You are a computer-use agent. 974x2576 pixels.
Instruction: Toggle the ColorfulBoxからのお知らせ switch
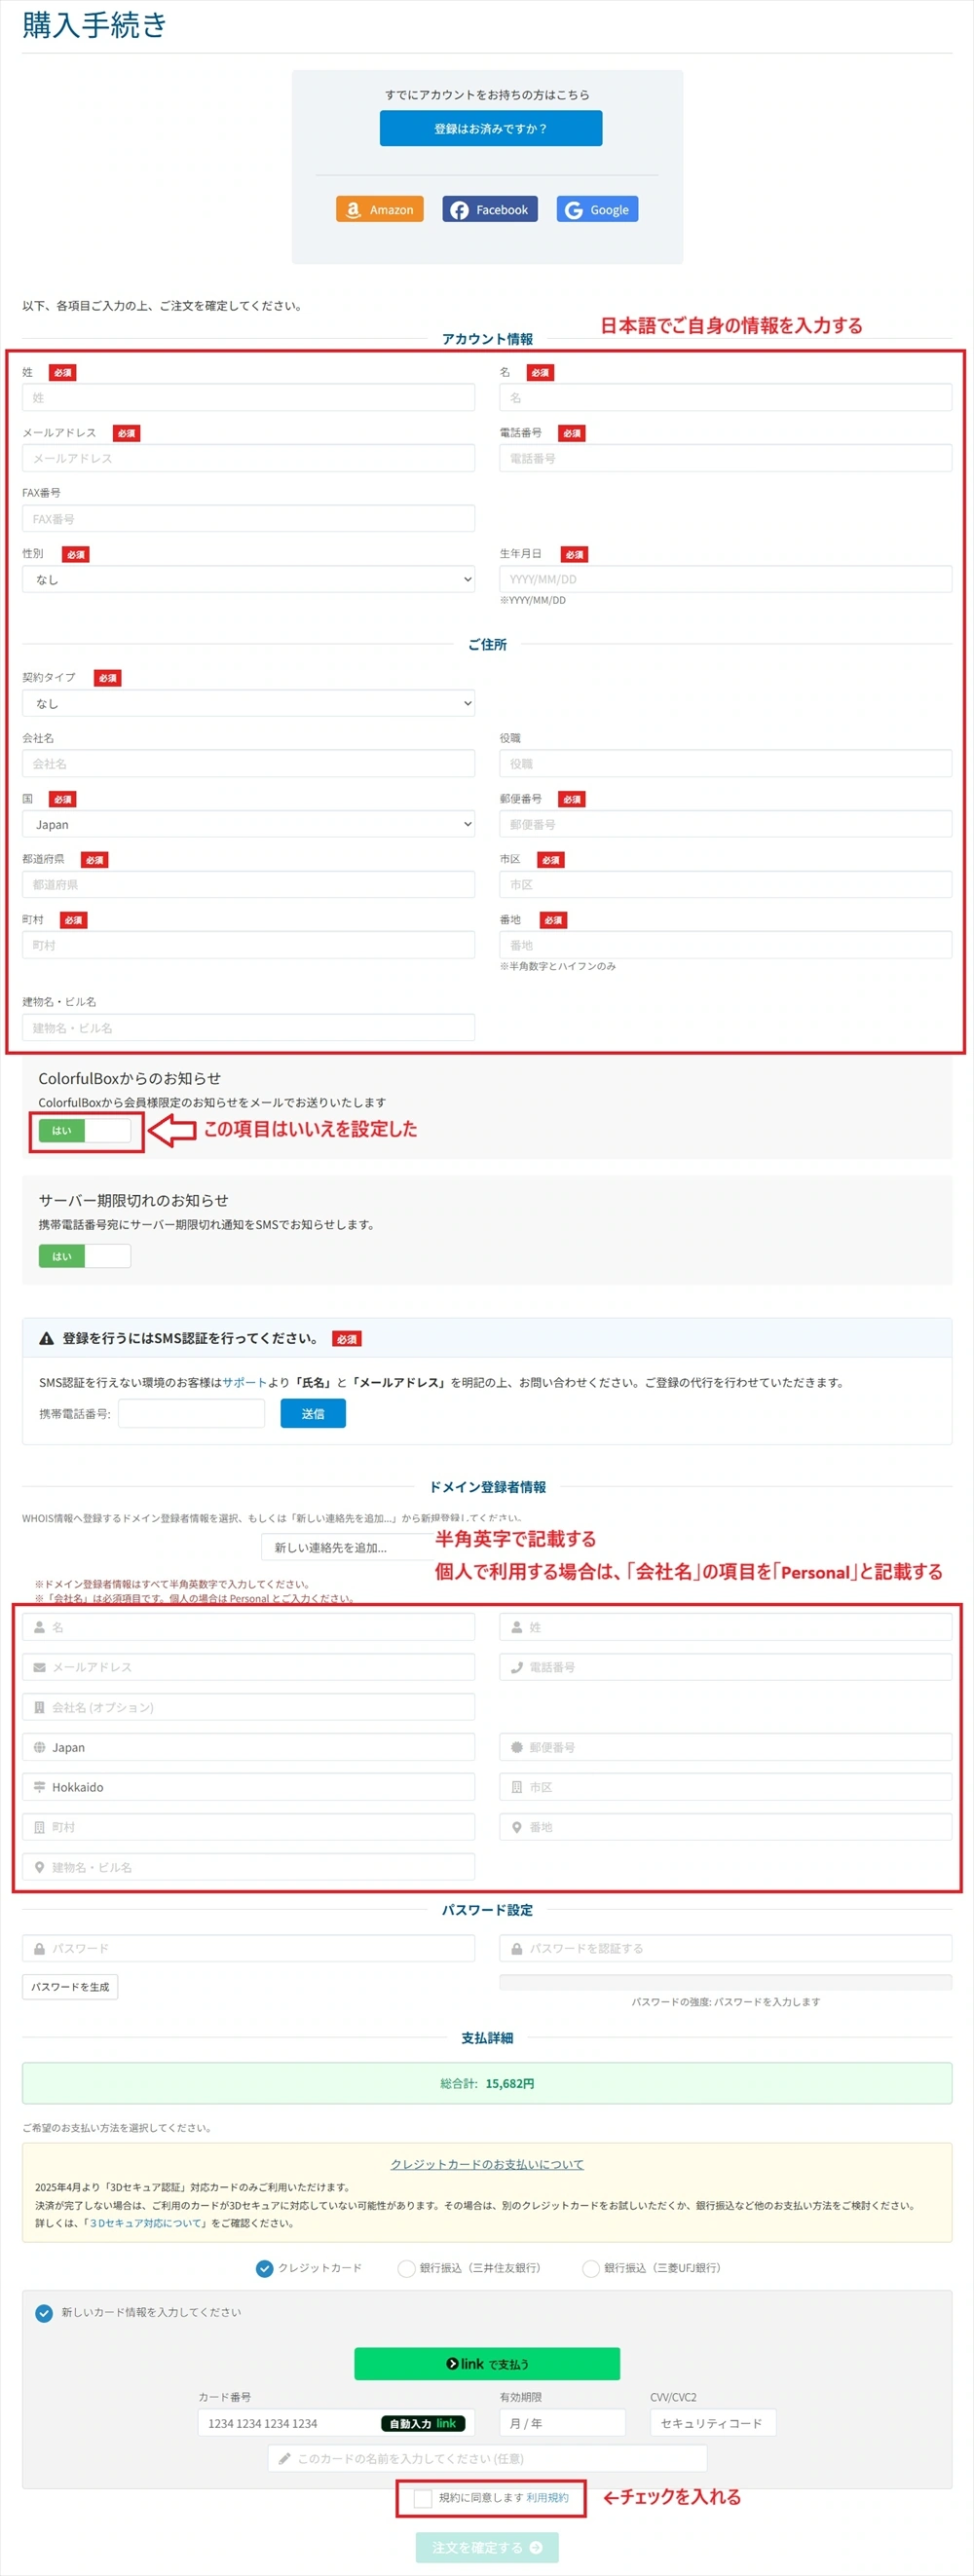85,1130
